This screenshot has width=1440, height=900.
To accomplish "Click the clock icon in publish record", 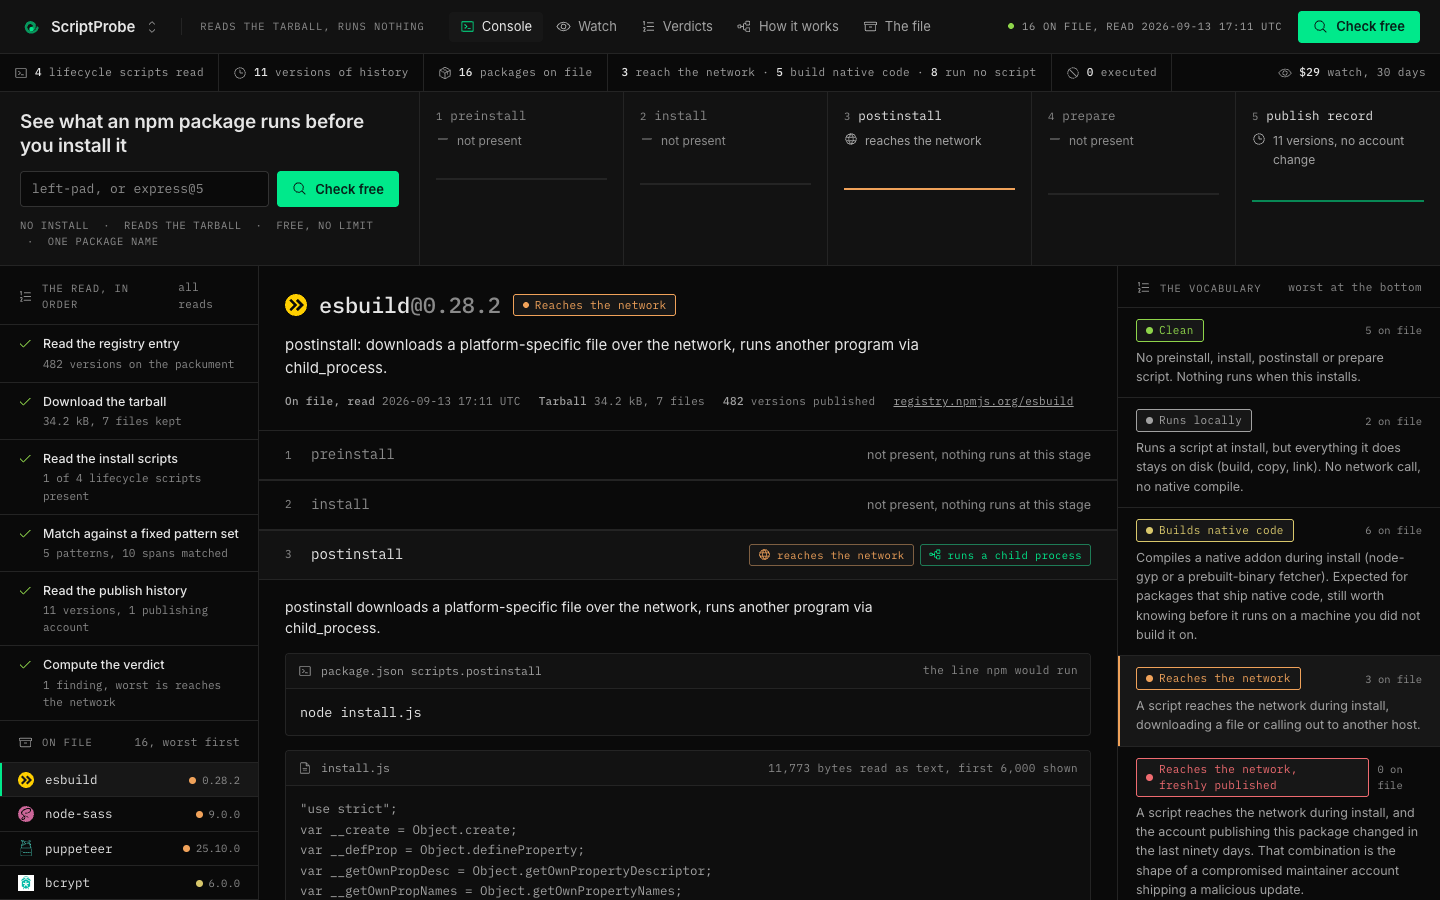I will [x=1259, y=140].
